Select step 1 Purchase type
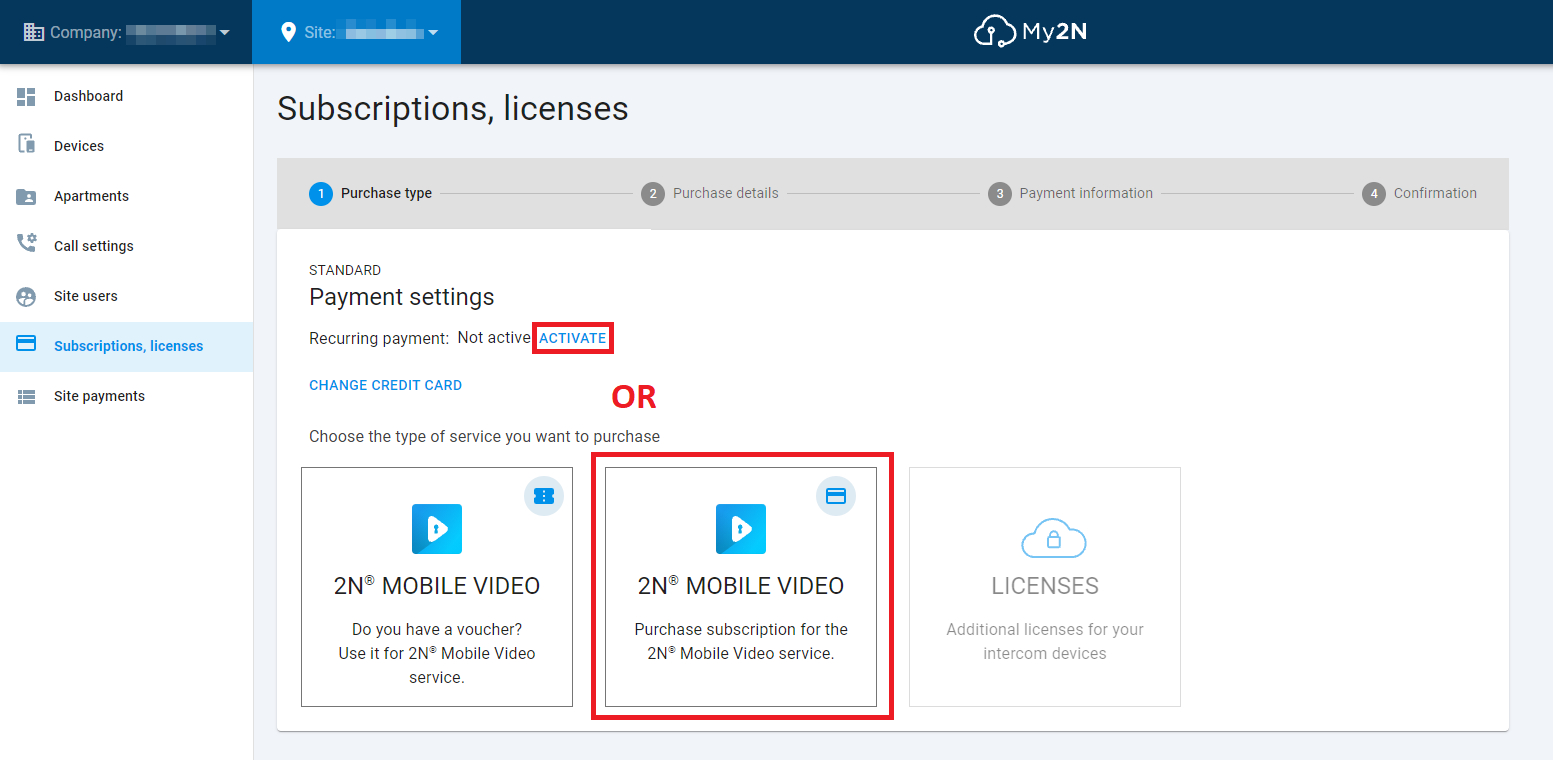Screen dimensions: 1553x760 click(371, 193)
